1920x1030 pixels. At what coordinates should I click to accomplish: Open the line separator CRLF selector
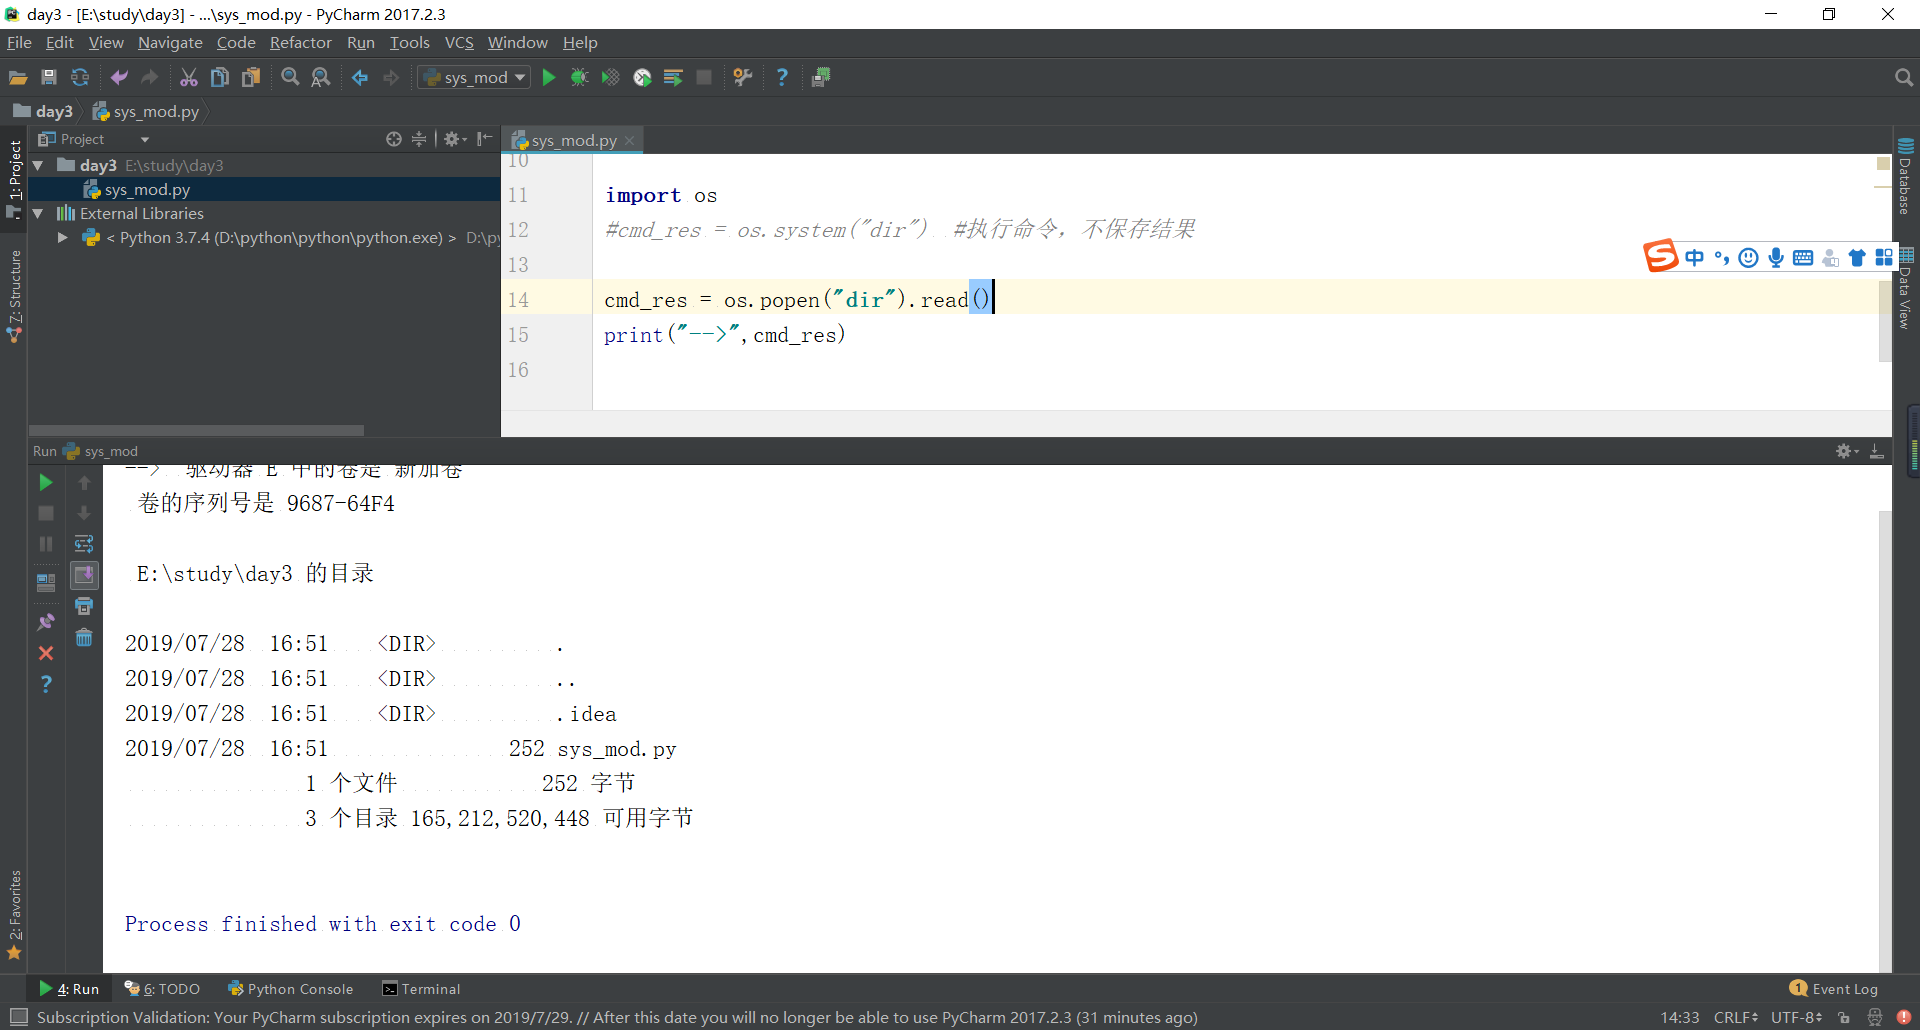[x=1736, y=1017]
